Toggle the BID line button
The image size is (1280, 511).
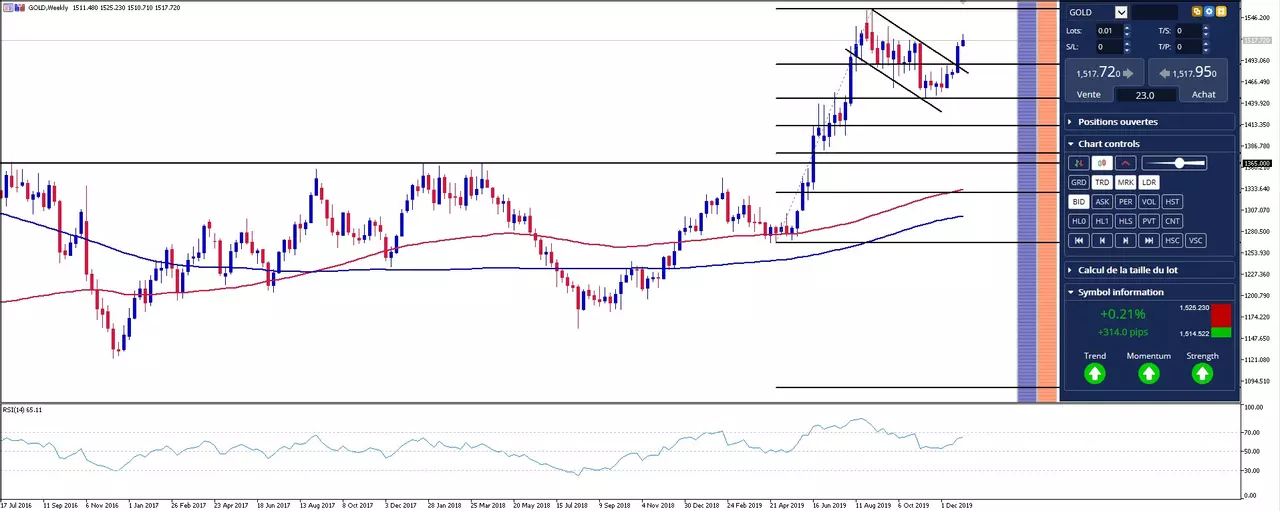pyautogui.click(x=1079, y=202)
